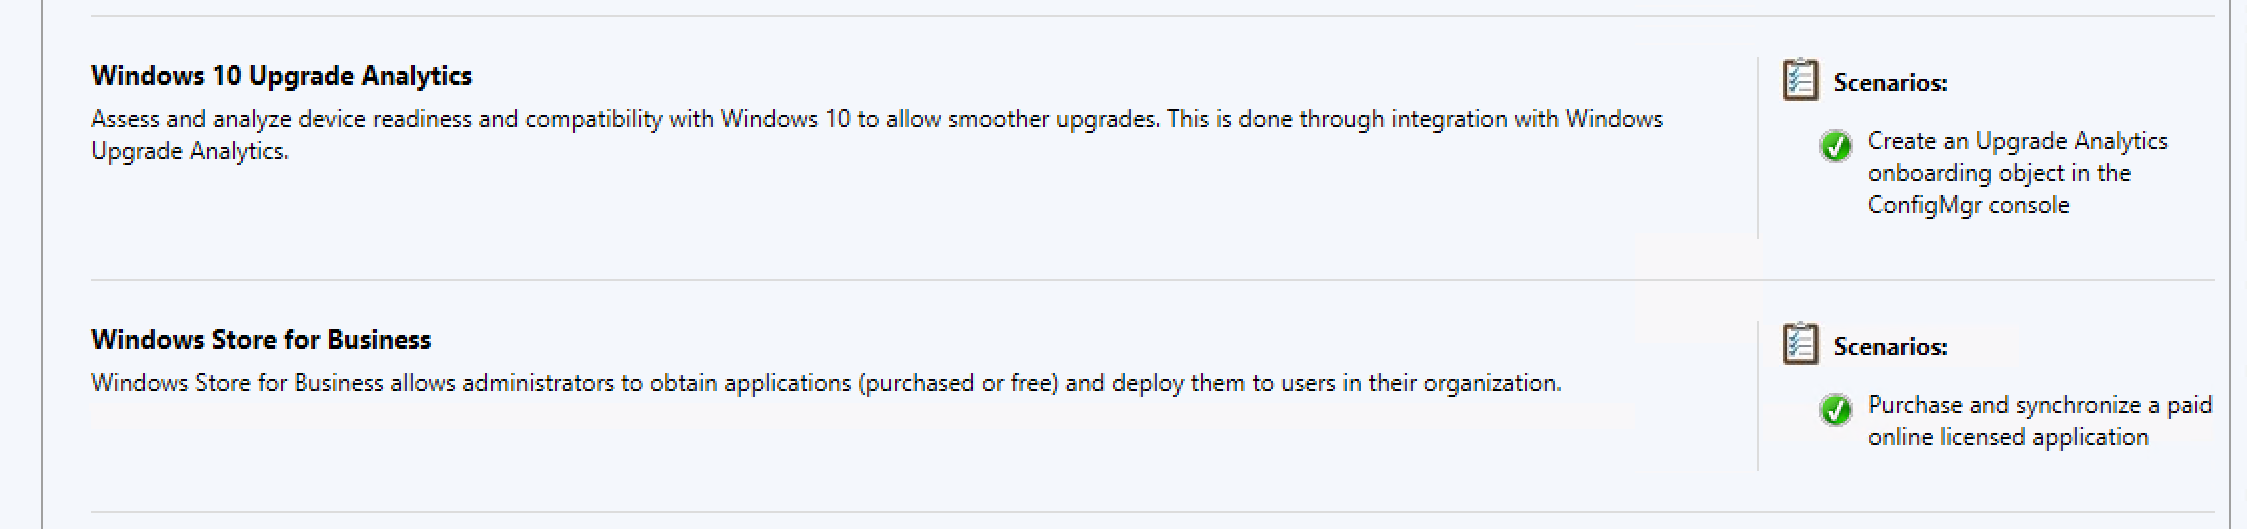Image resolution: width=2247 pixels, height=529 pixels.
Task: Click green checkmark next to Purchase and synchronize
Action: 1836,410
